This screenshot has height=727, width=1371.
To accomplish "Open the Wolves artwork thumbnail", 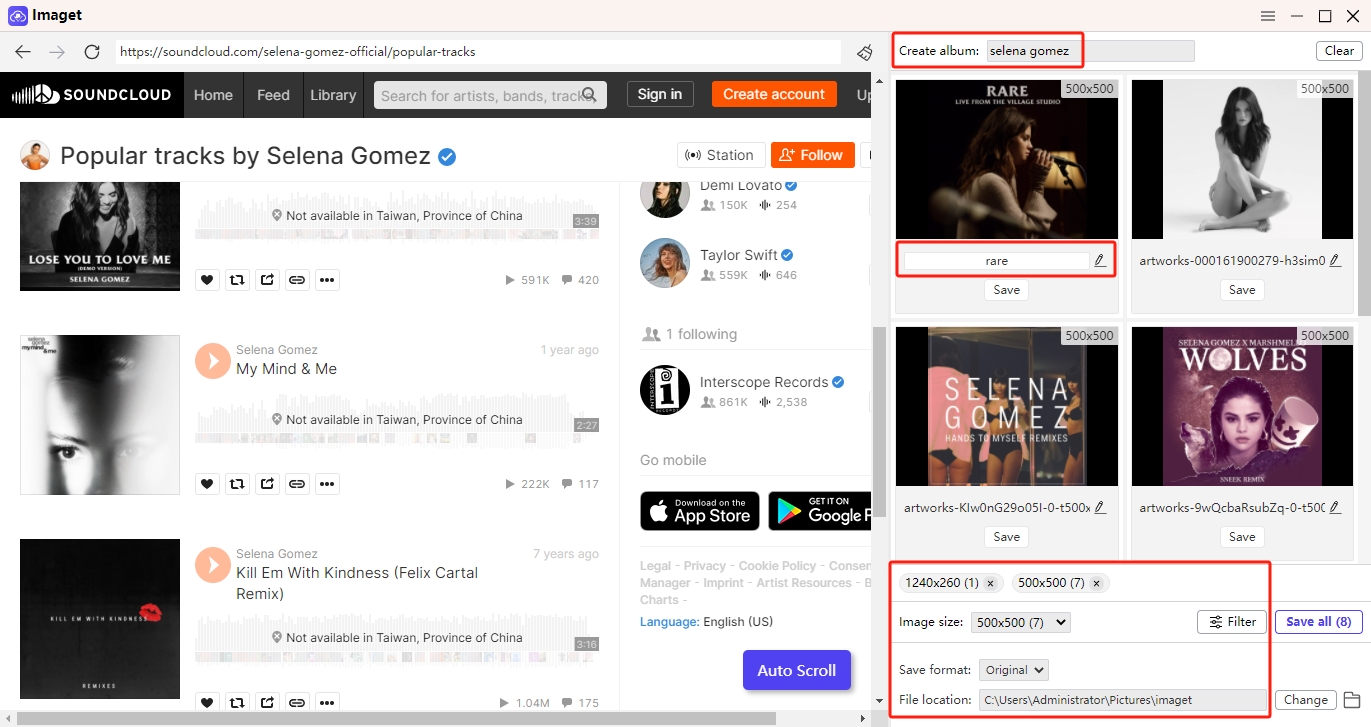I will 1242,407.
